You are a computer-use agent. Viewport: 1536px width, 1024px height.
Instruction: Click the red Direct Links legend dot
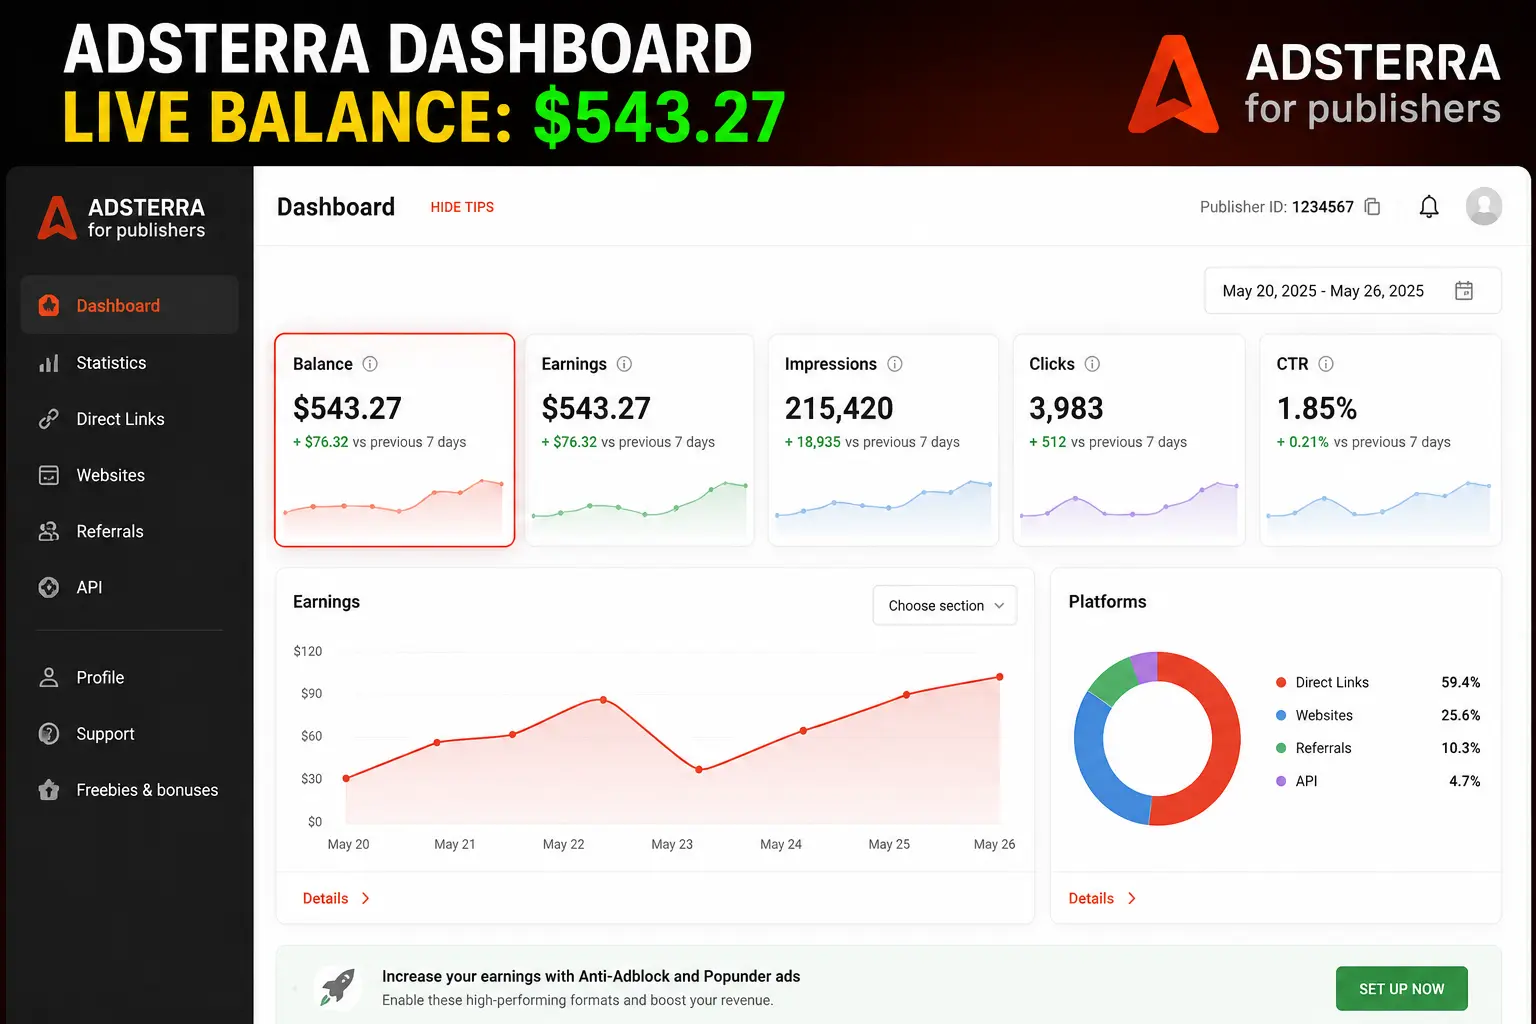click(1281, 682)
